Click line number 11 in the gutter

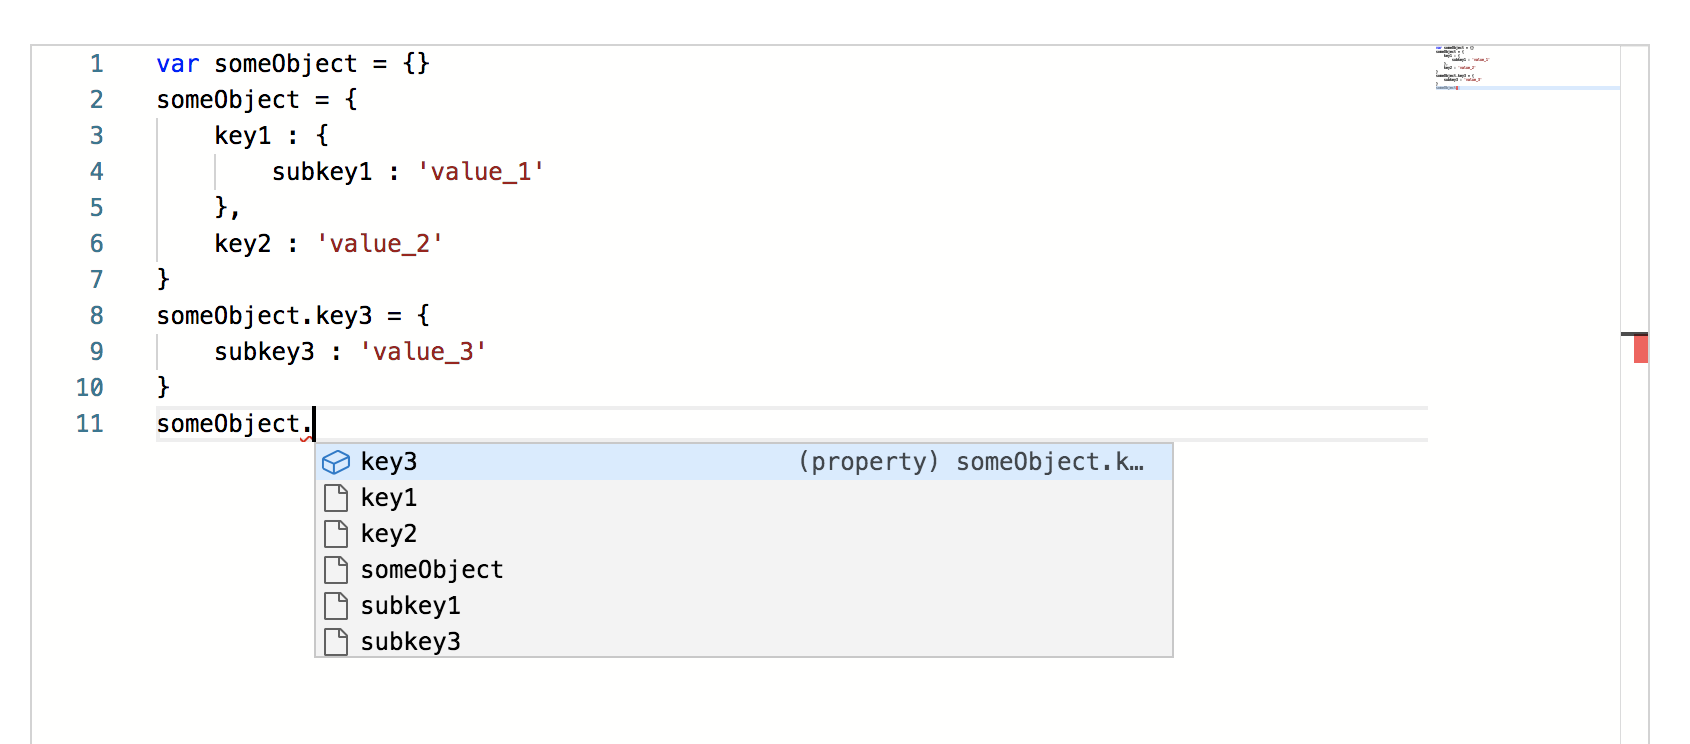click(x=90, y=424)
